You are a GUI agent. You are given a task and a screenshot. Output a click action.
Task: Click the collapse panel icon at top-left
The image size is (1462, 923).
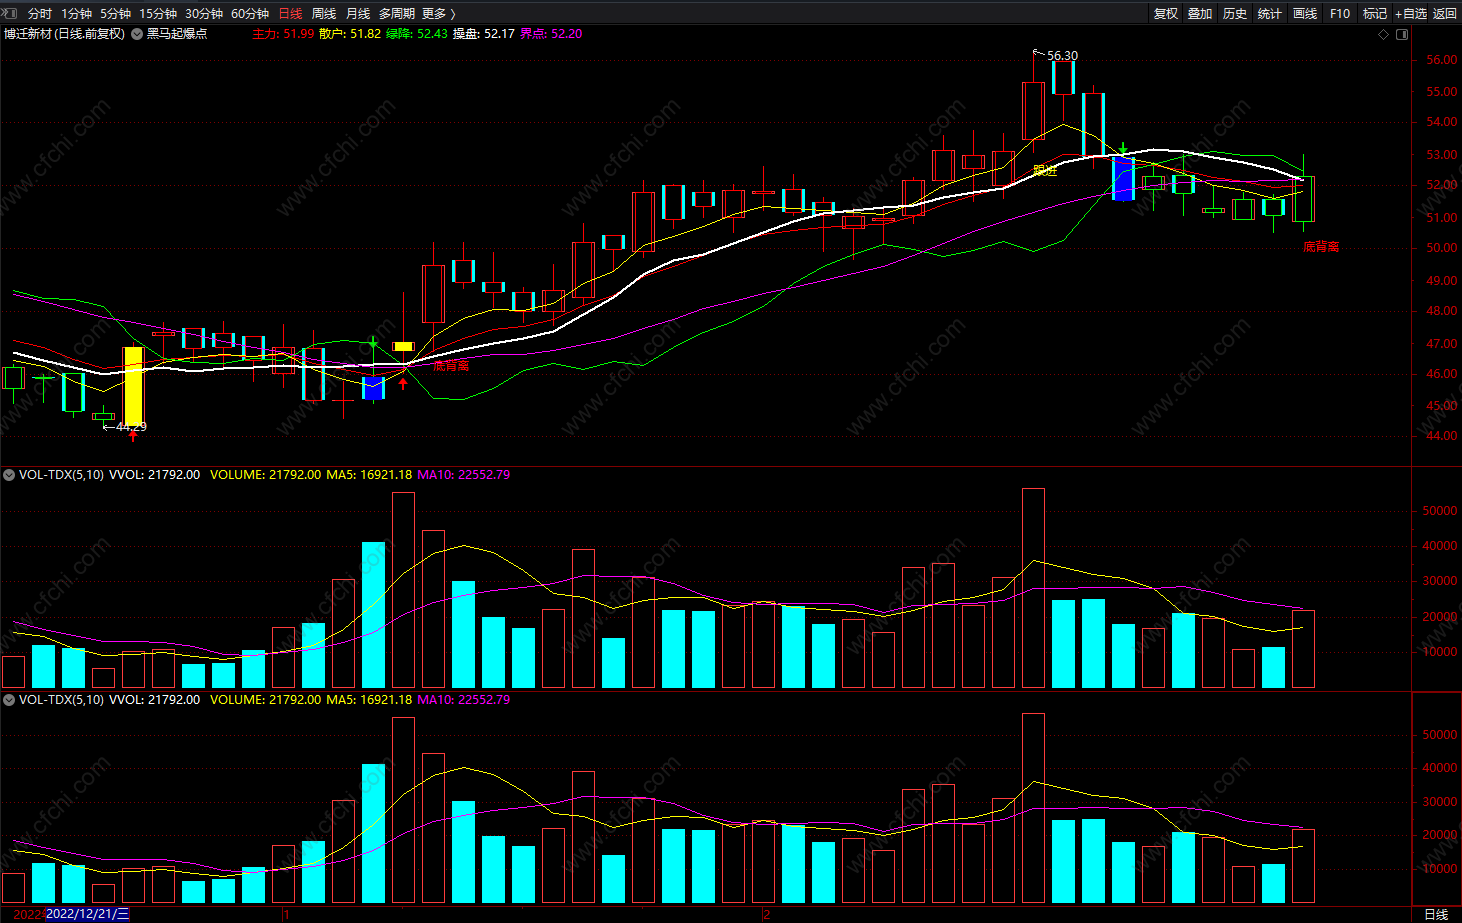click(11, 13)
